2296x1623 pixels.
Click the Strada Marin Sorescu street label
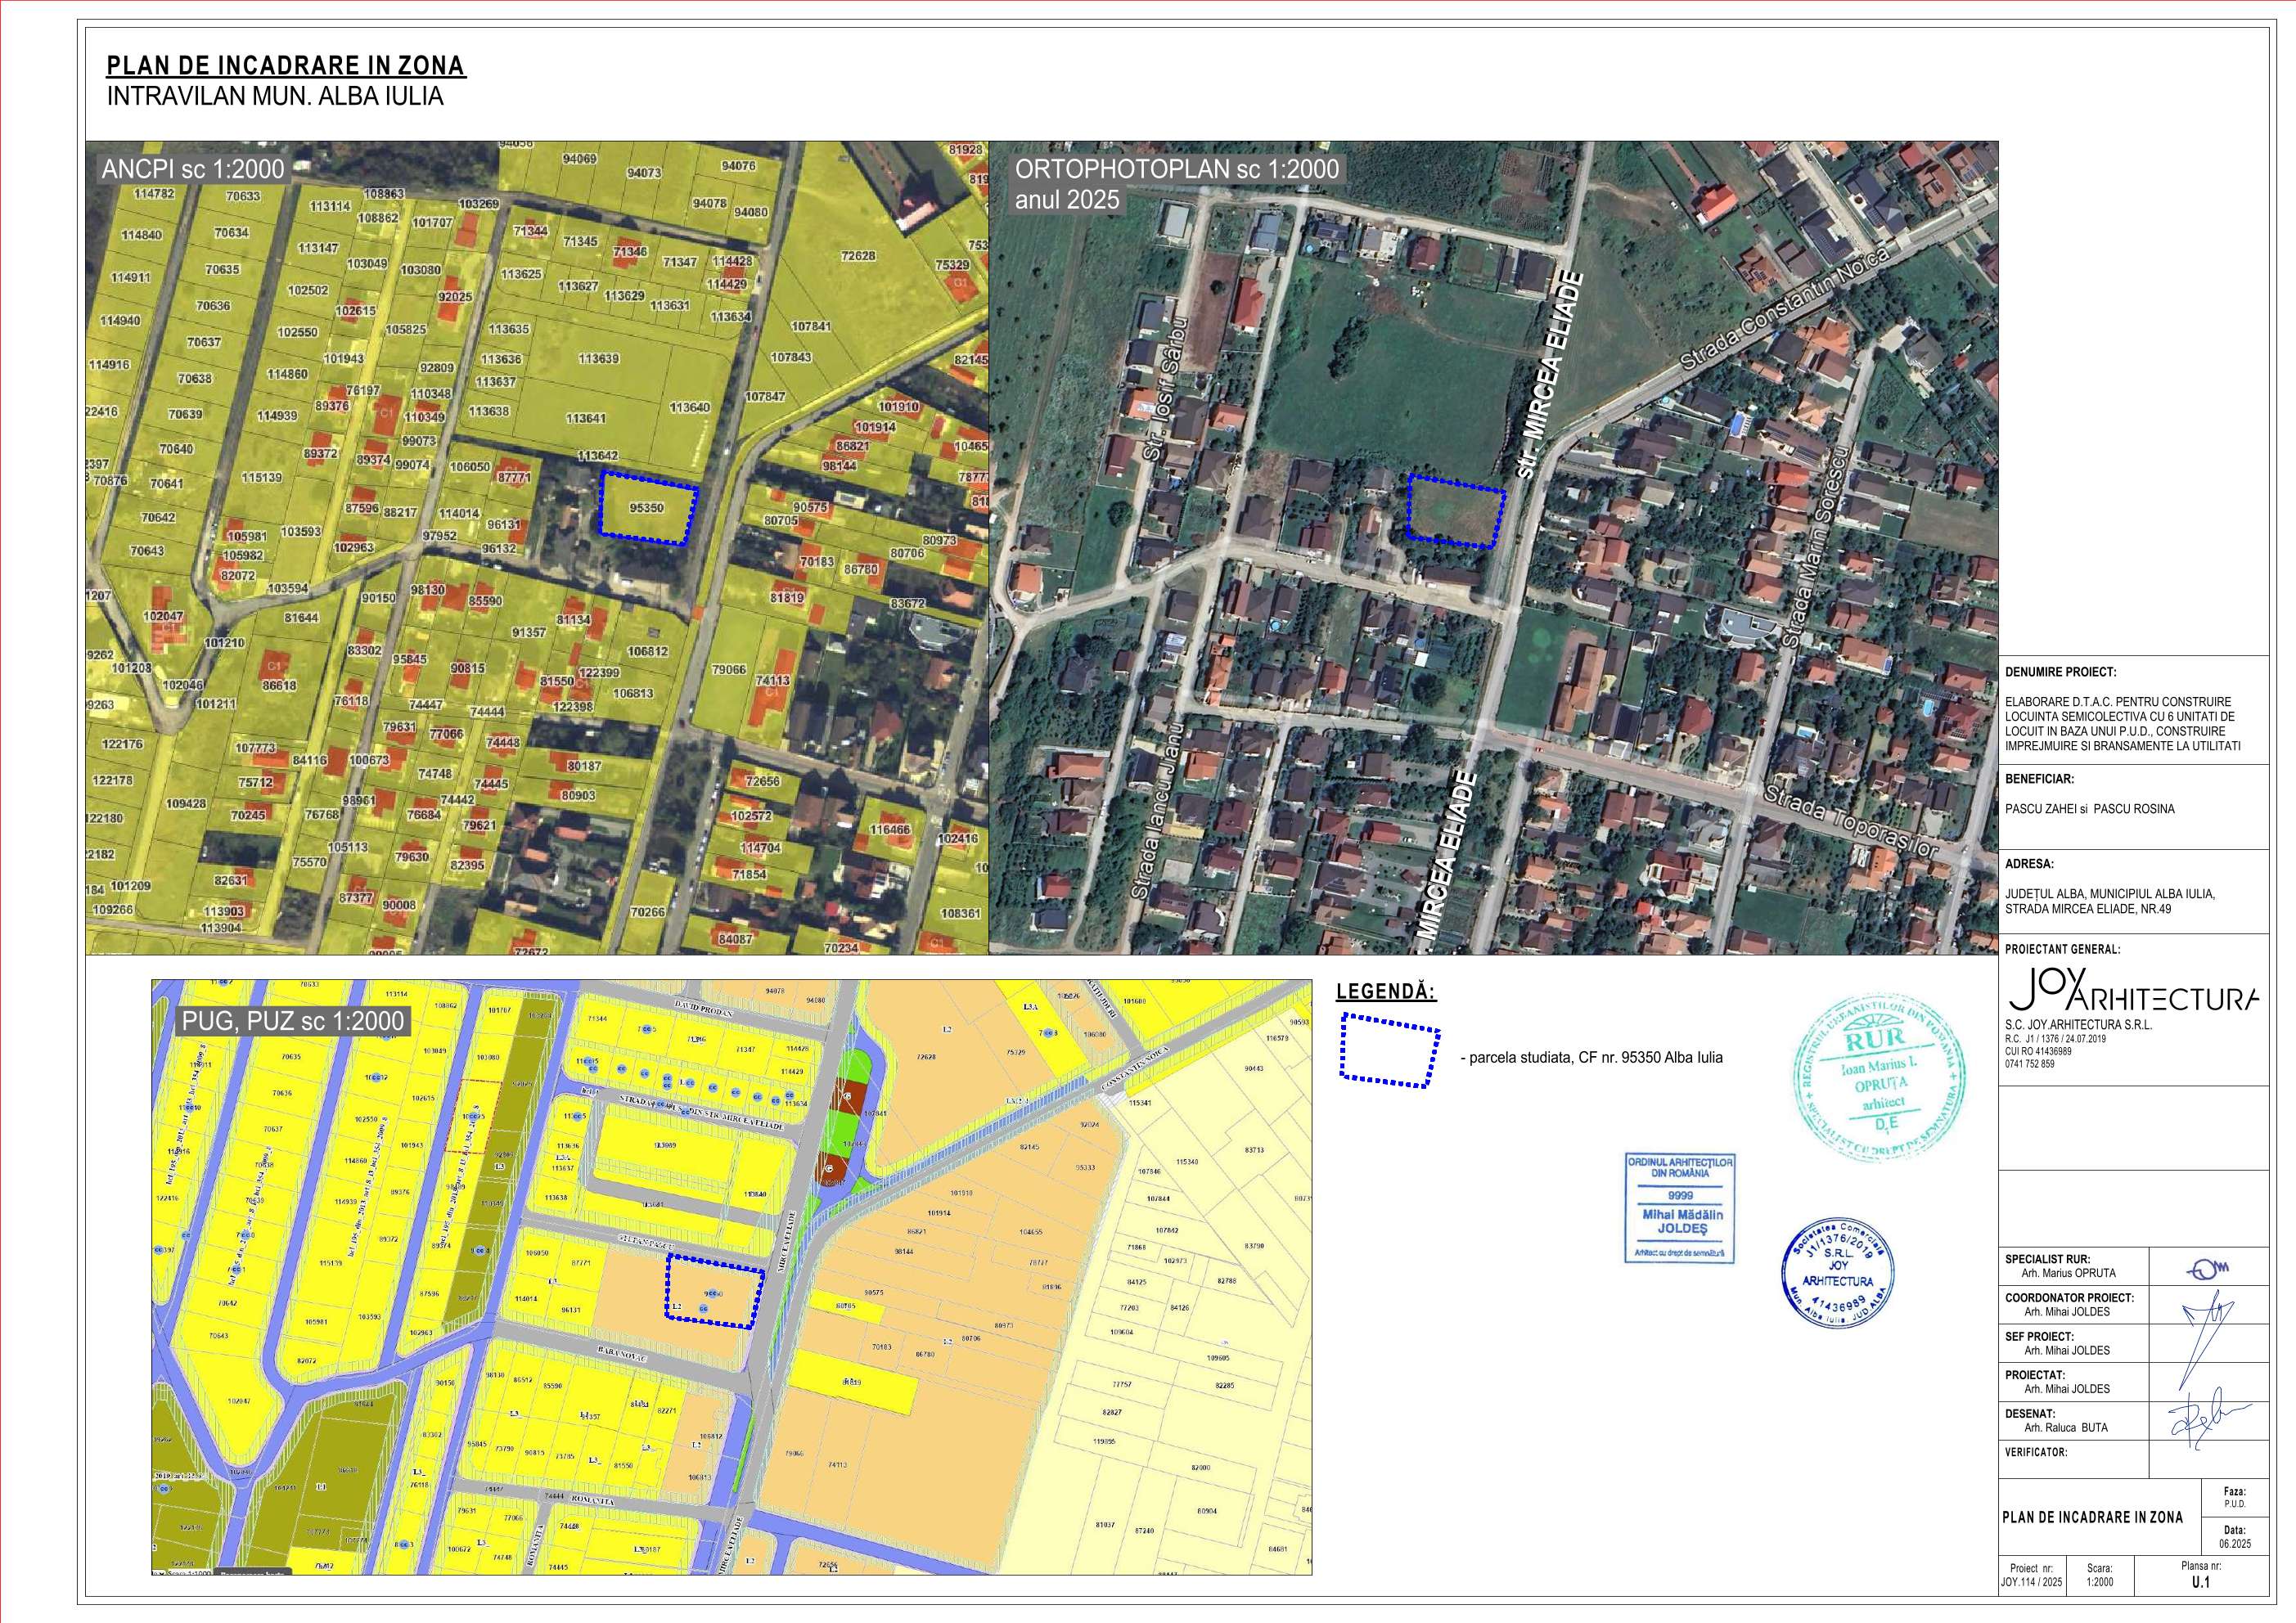[1815, 549]
